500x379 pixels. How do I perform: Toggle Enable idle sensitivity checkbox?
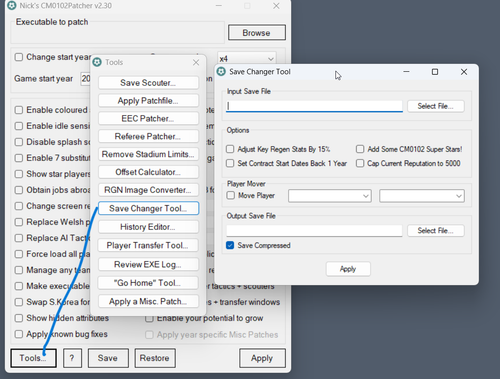coord(19,126)
